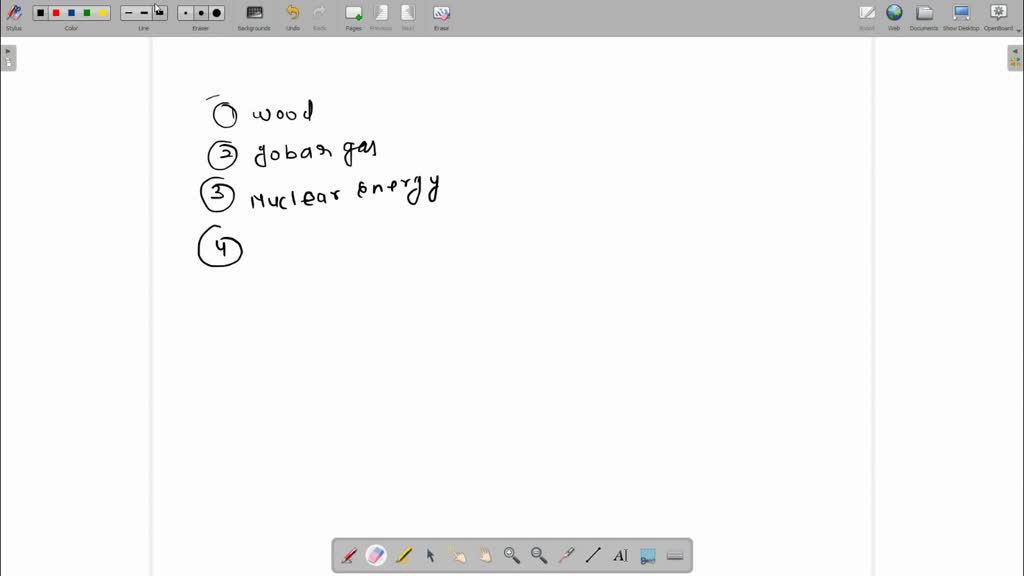Click the Undo button
1024x576 pixels.
(x=292, y=16)
